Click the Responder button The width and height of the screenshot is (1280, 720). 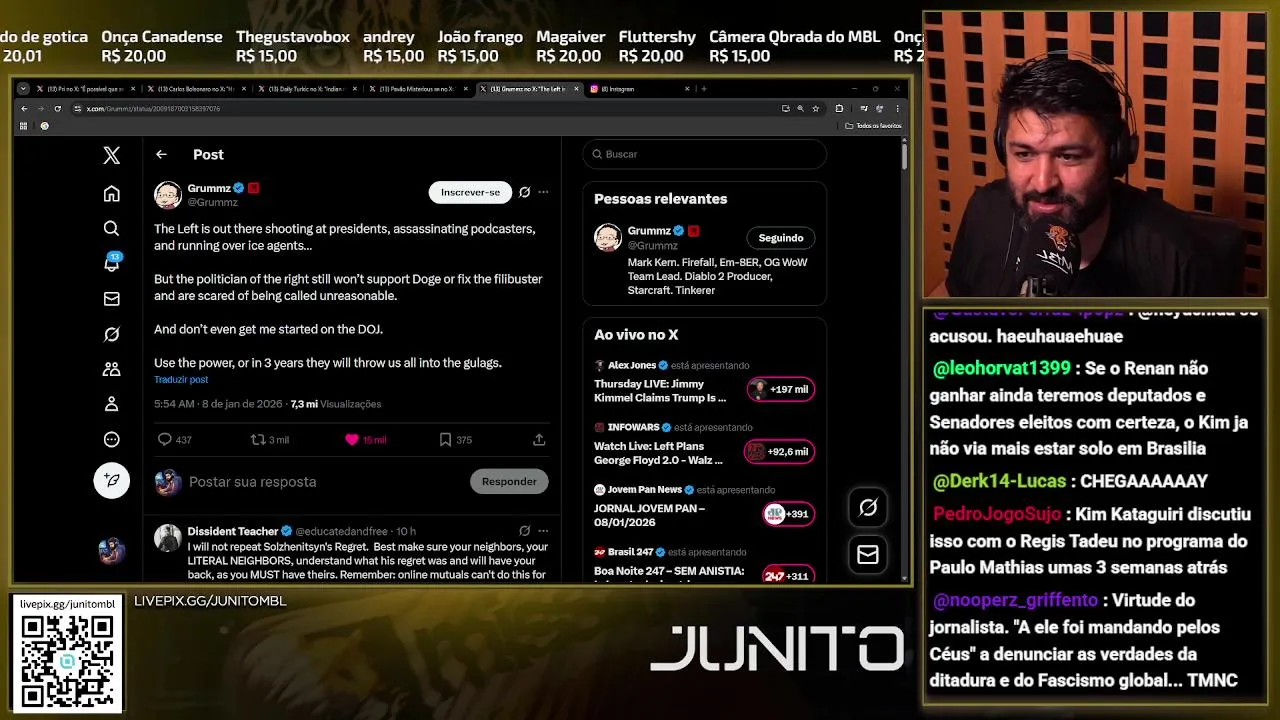[509, 481]
